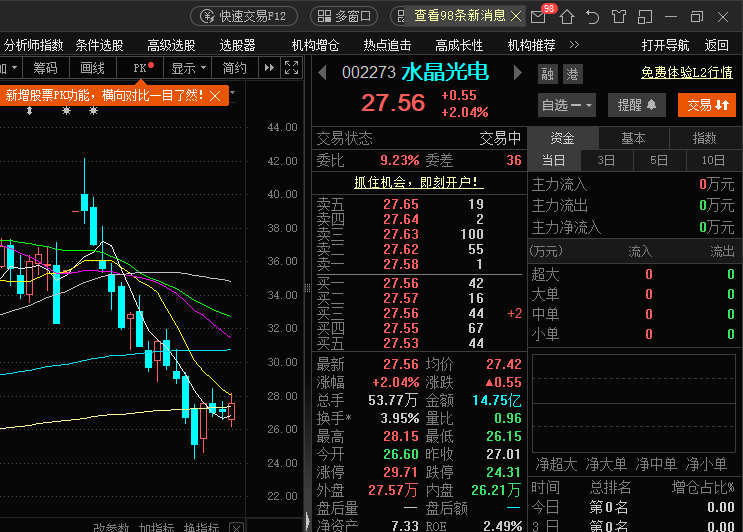Viewport: 743px width, 532px height.
Task: Expand the 自选 watchlist dropdown
Action: click(567, 105)
